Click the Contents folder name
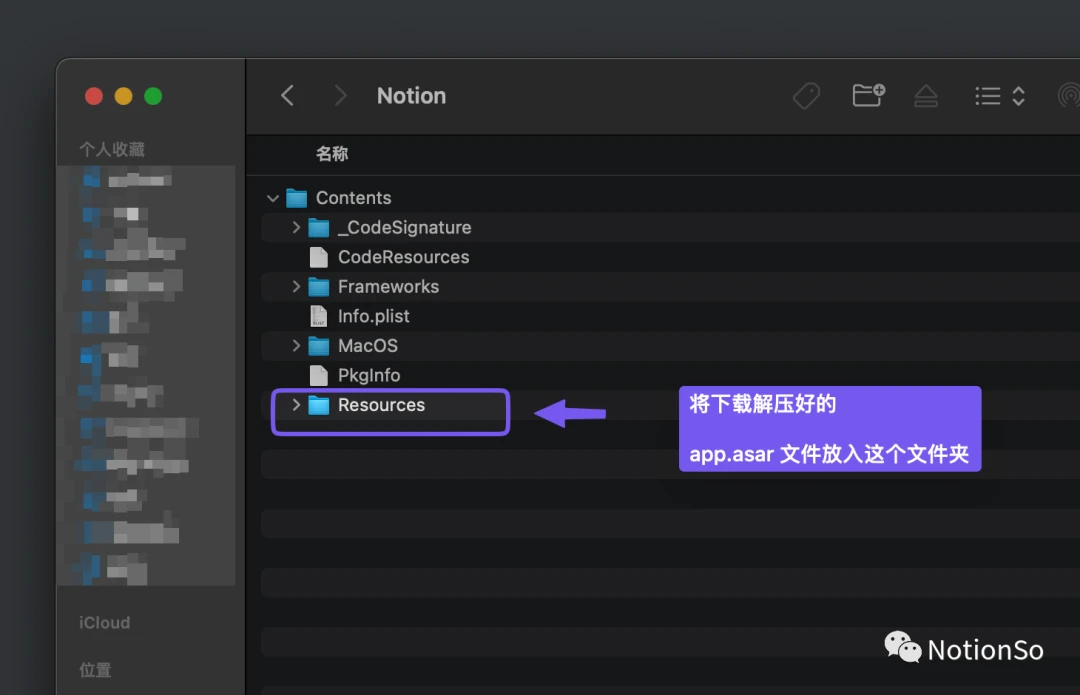 353,198
